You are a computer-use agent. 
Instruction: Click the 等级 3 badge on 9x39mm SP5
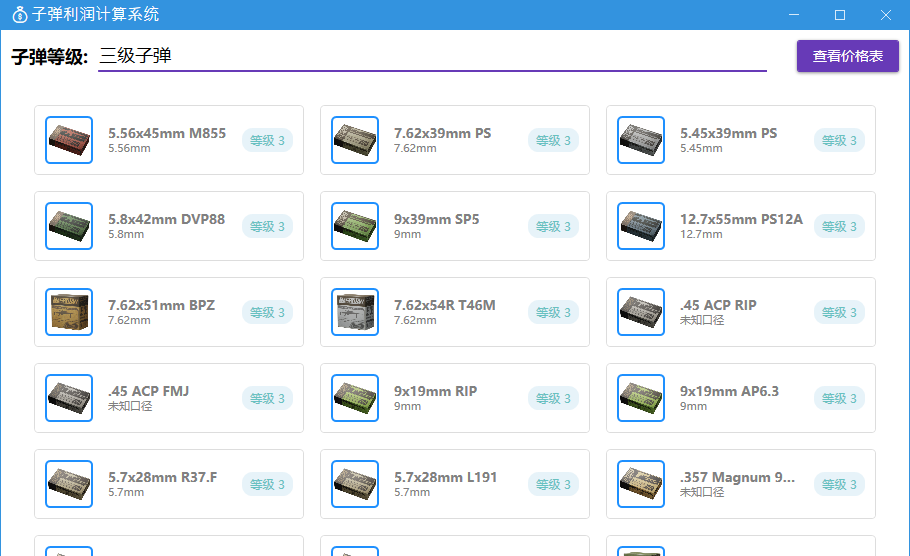tap(553, 227)
